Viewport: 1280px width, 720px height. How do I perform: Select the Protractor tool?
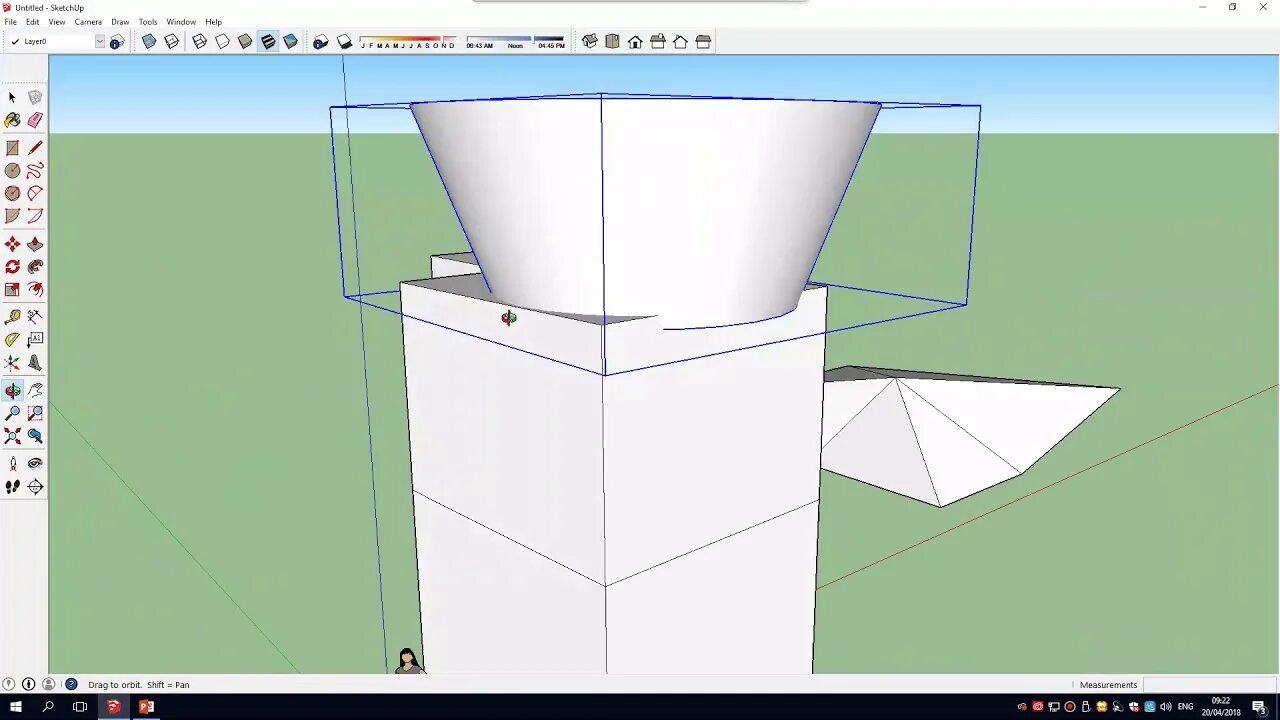12,339
